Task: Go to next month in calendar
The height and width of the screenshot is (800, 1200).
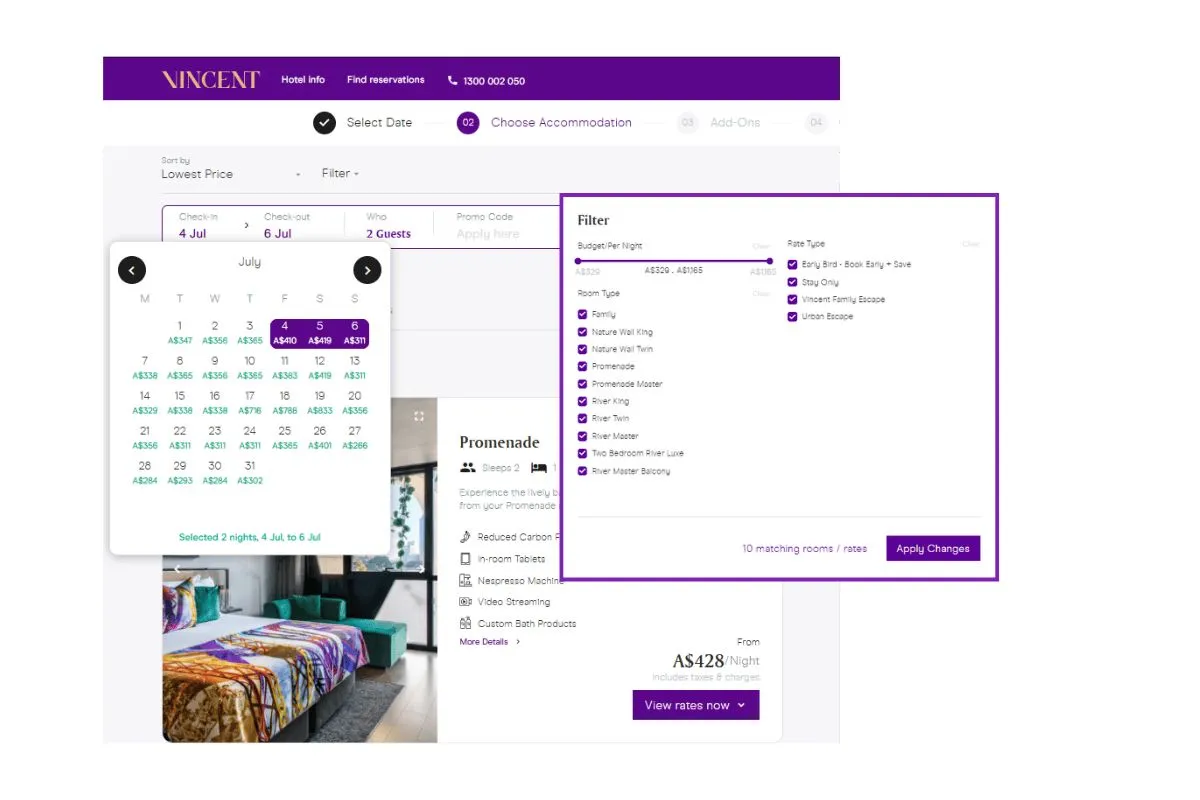Action: point(367,270)
